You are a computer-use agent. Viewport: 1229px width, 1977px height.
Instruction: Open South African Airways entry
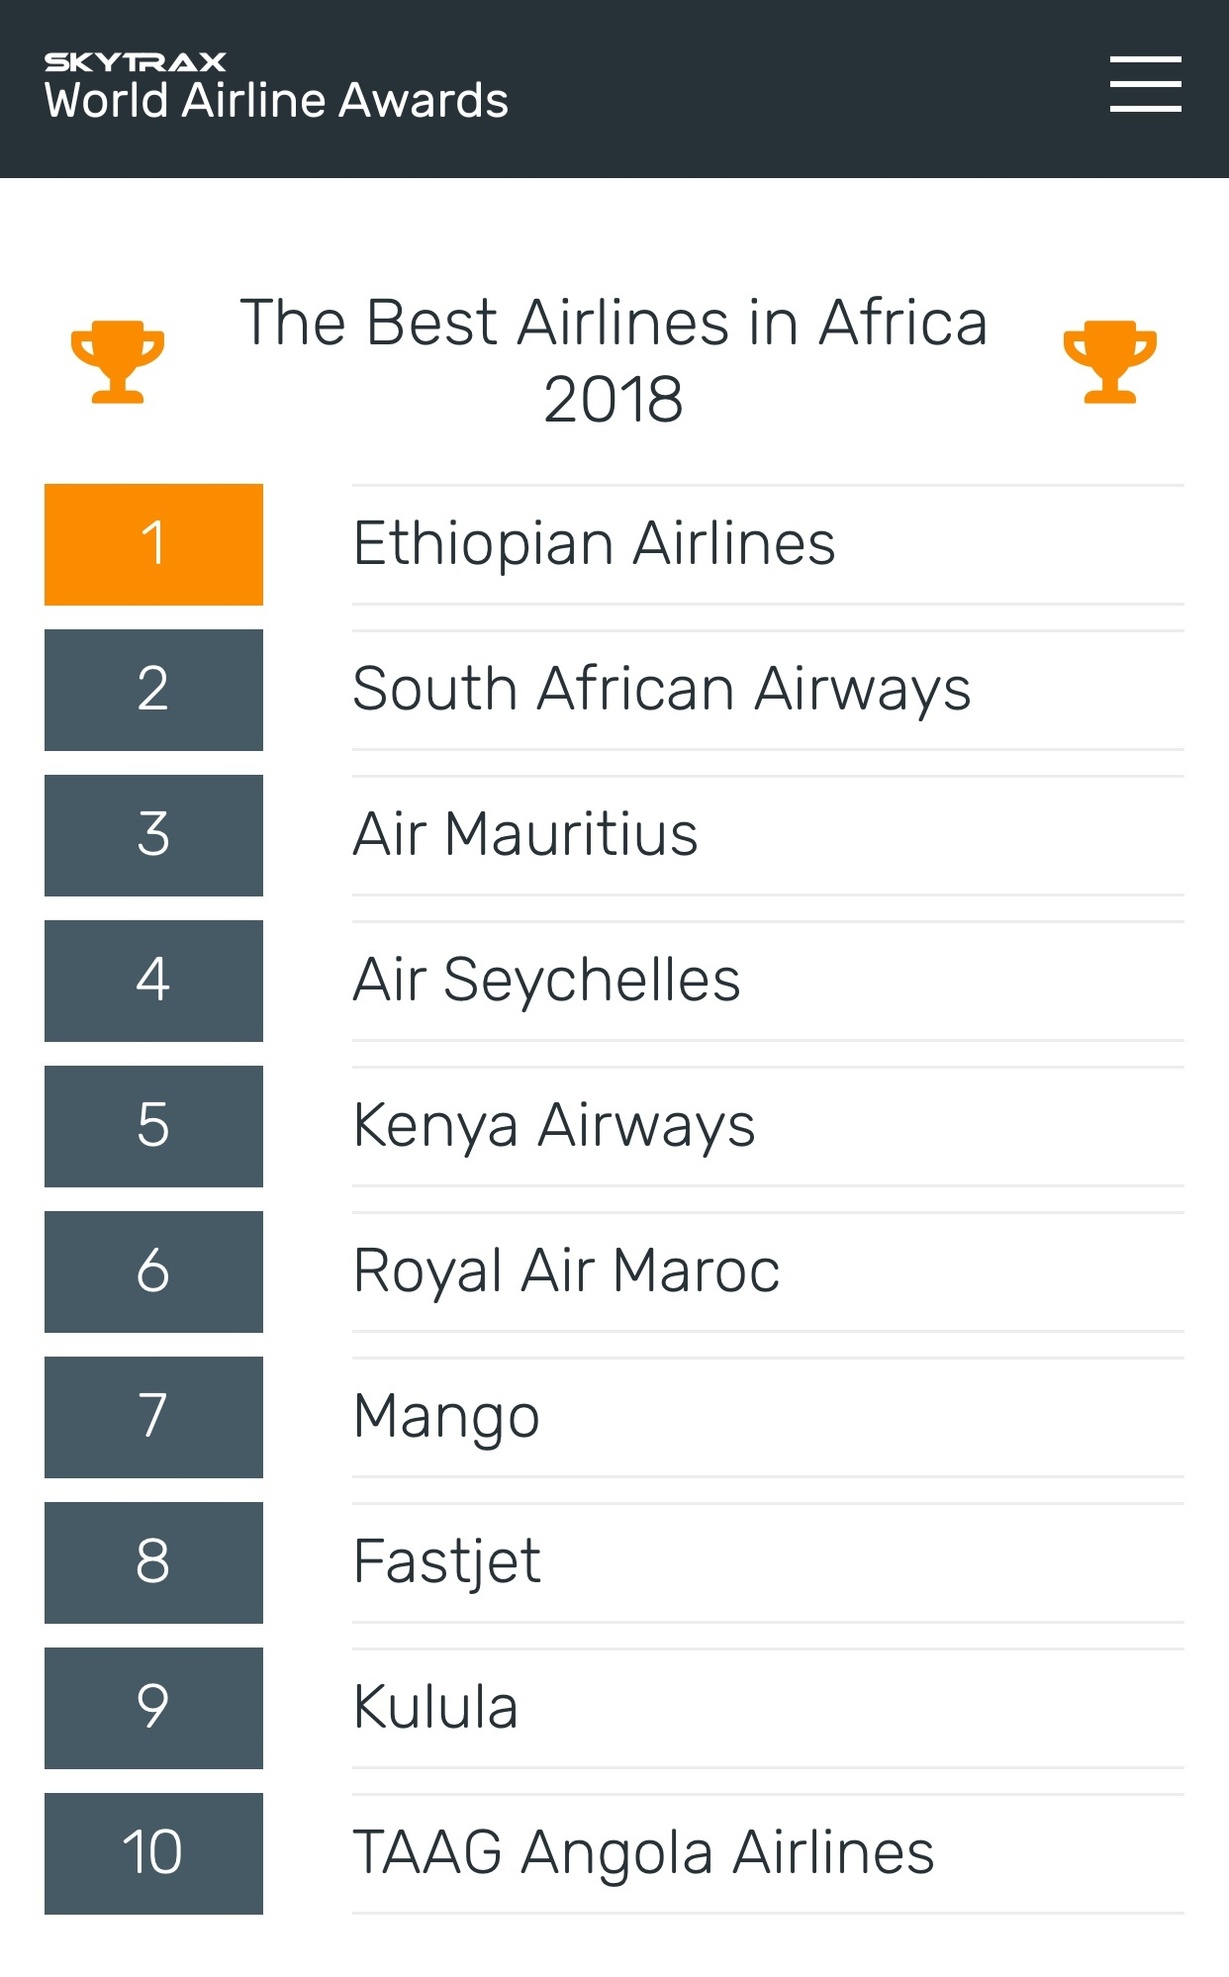coord(661,690)
